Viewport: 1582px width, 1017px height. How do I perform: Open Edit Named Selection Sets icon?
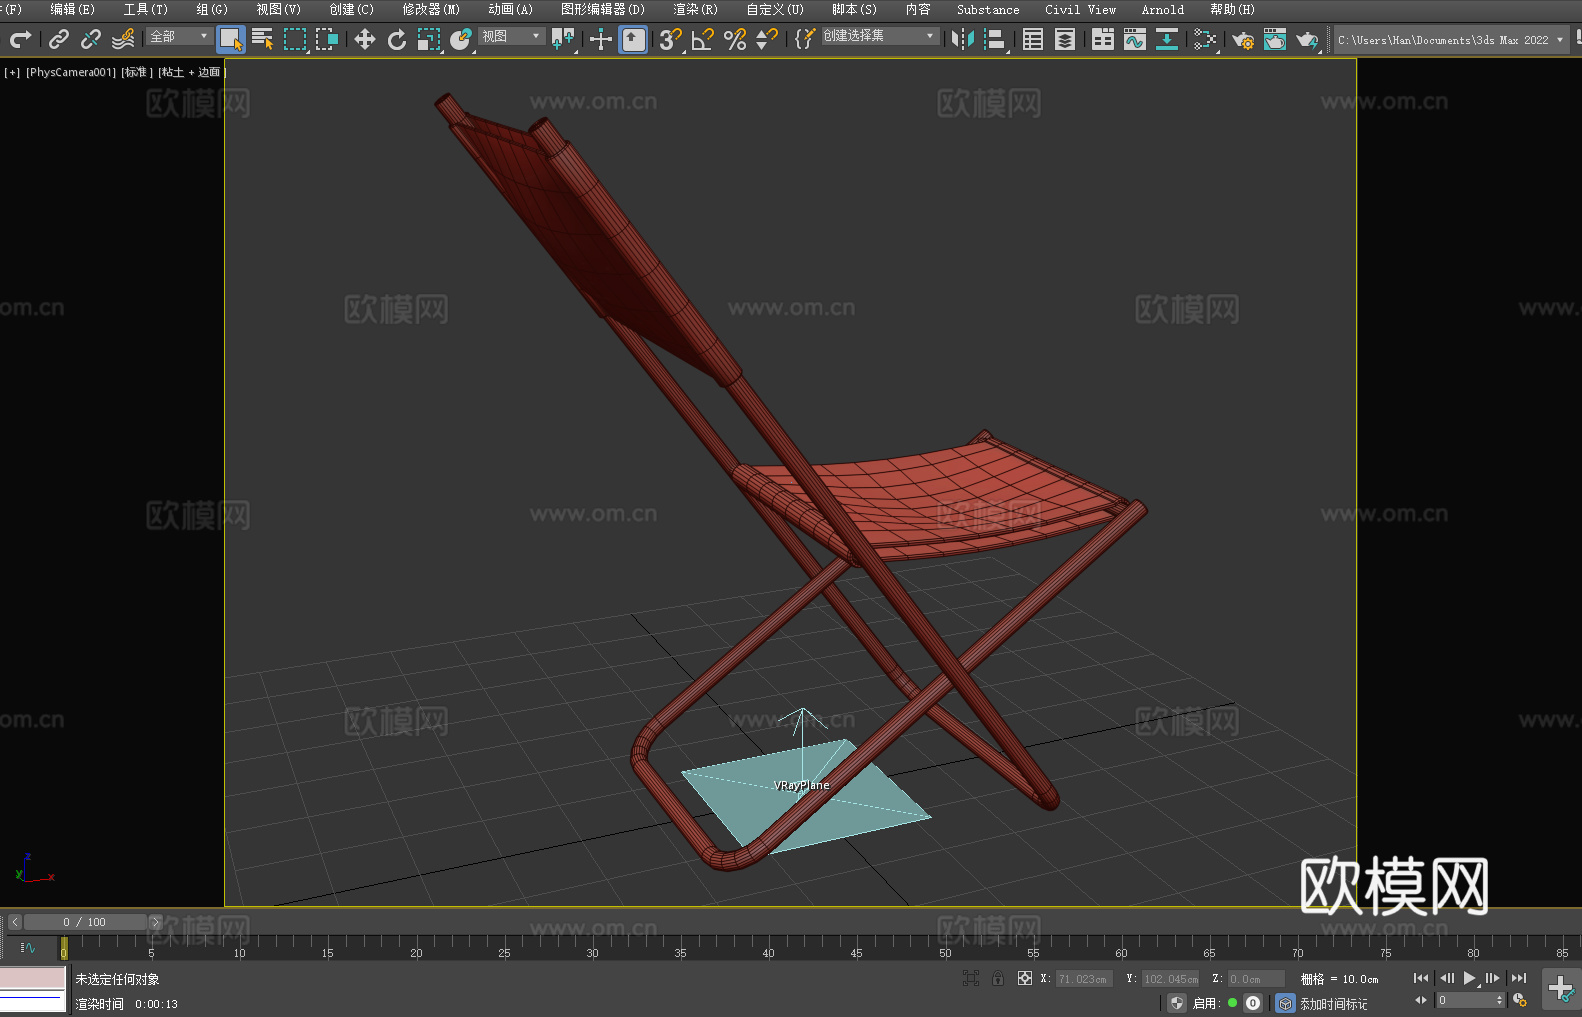[805, 39]
